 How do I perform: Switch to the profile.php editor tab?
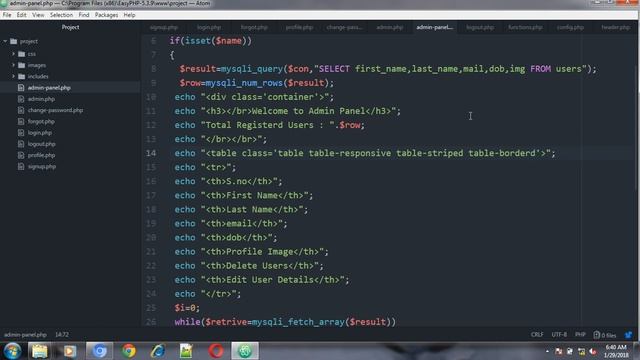point(299,27)
